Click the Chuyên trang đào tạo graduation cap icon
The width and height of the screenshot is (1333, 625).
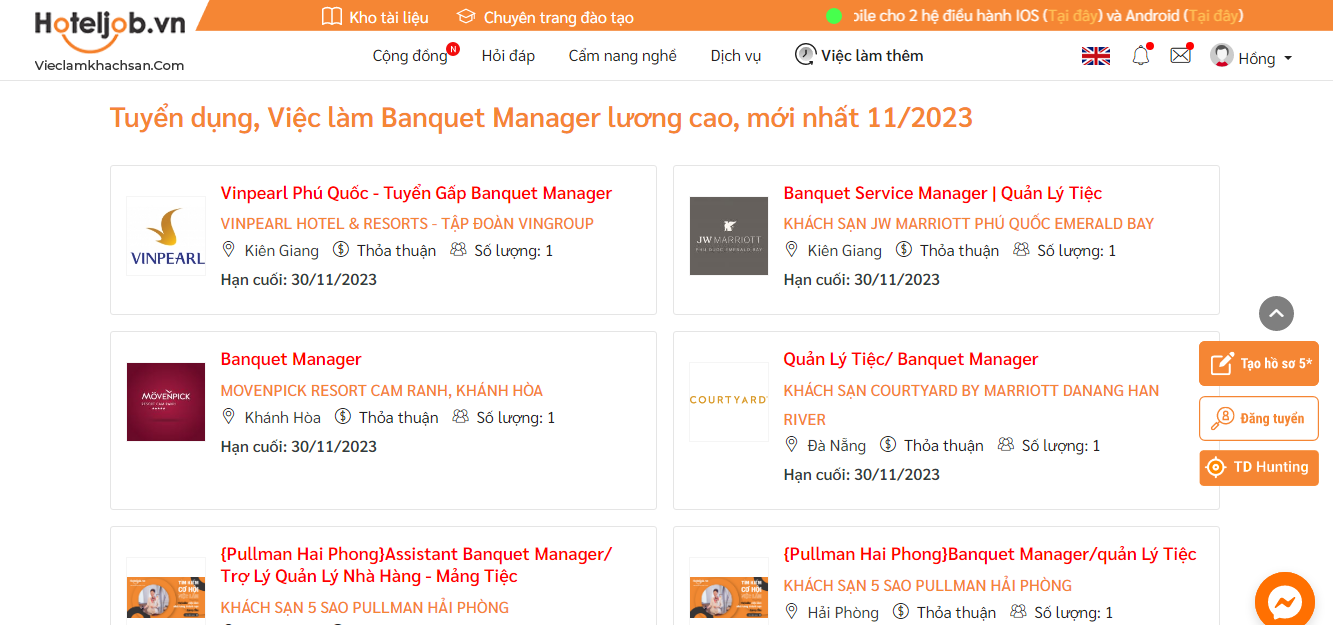465,17
